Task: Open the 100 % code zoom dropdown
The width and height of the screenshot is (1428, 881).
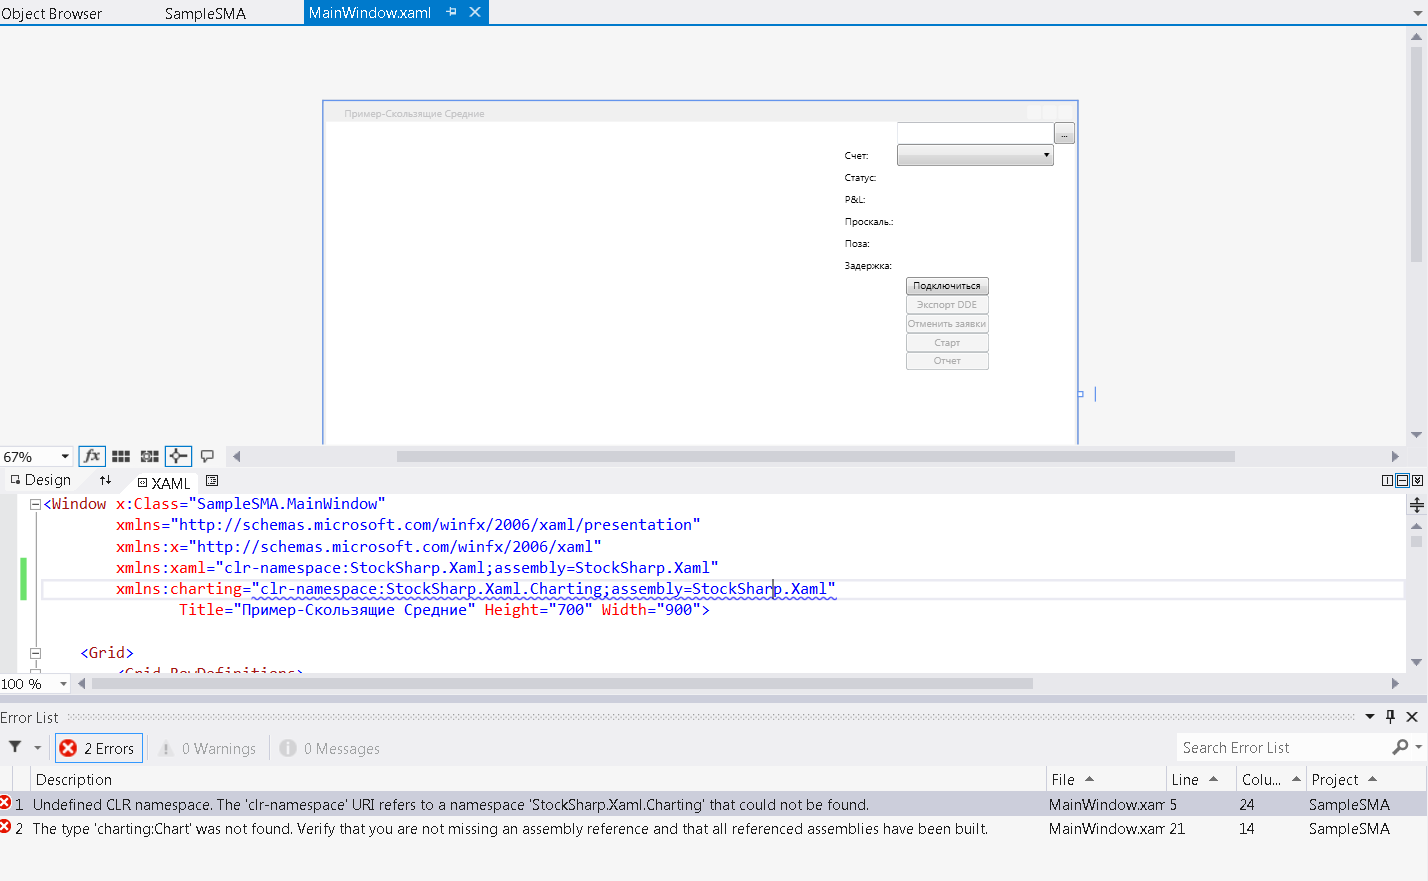Action: [63, 684]
